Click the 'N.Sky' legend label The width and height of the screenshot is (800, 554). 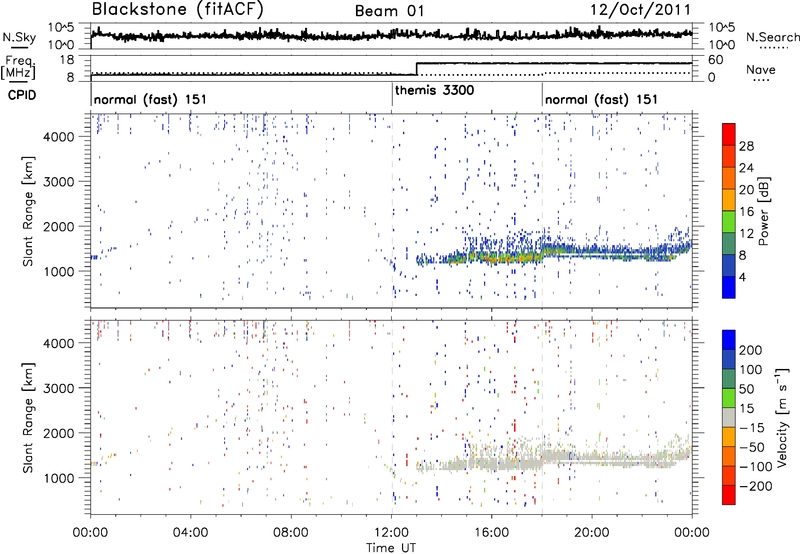[x=19, y=37]
